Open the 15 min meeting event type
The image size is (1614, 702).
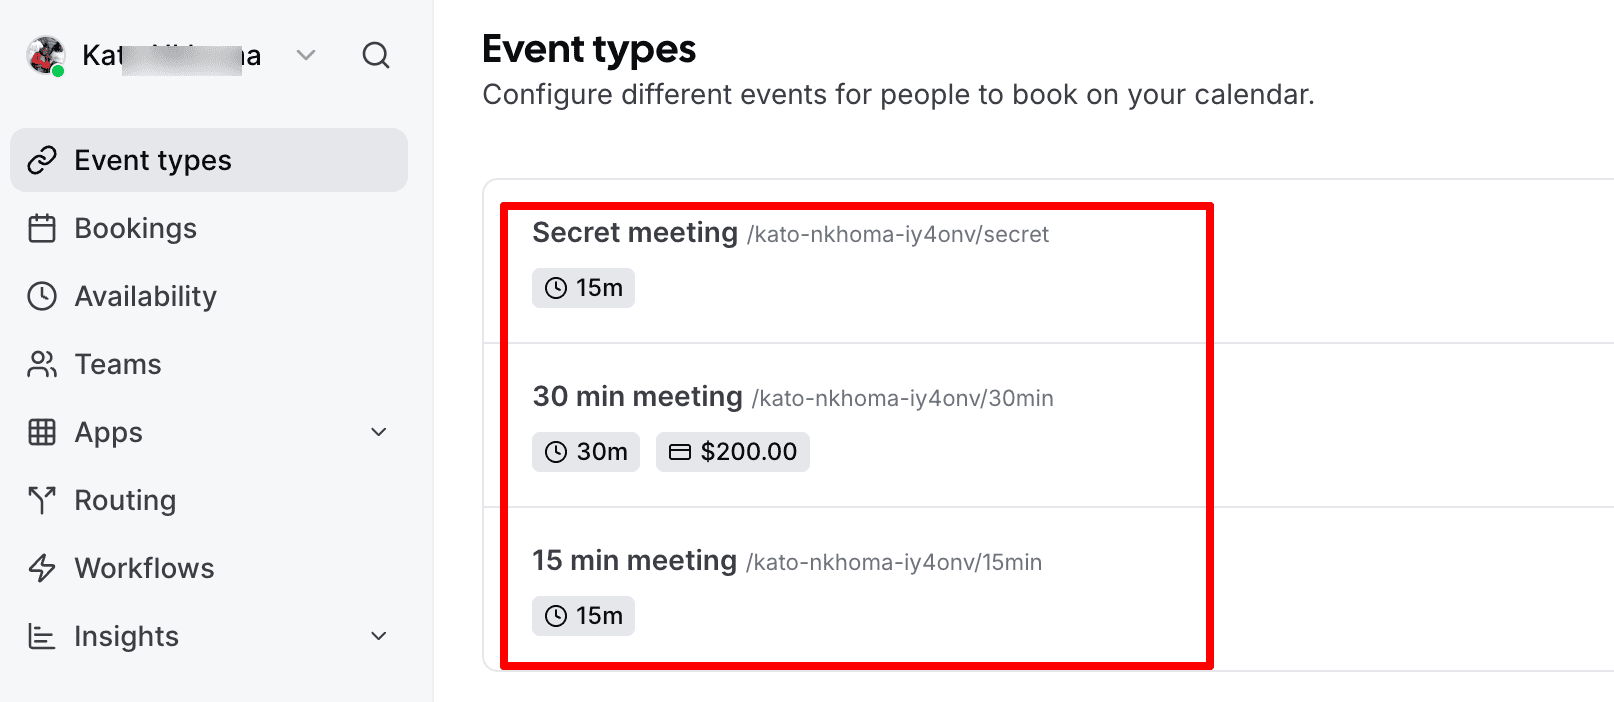635,560
